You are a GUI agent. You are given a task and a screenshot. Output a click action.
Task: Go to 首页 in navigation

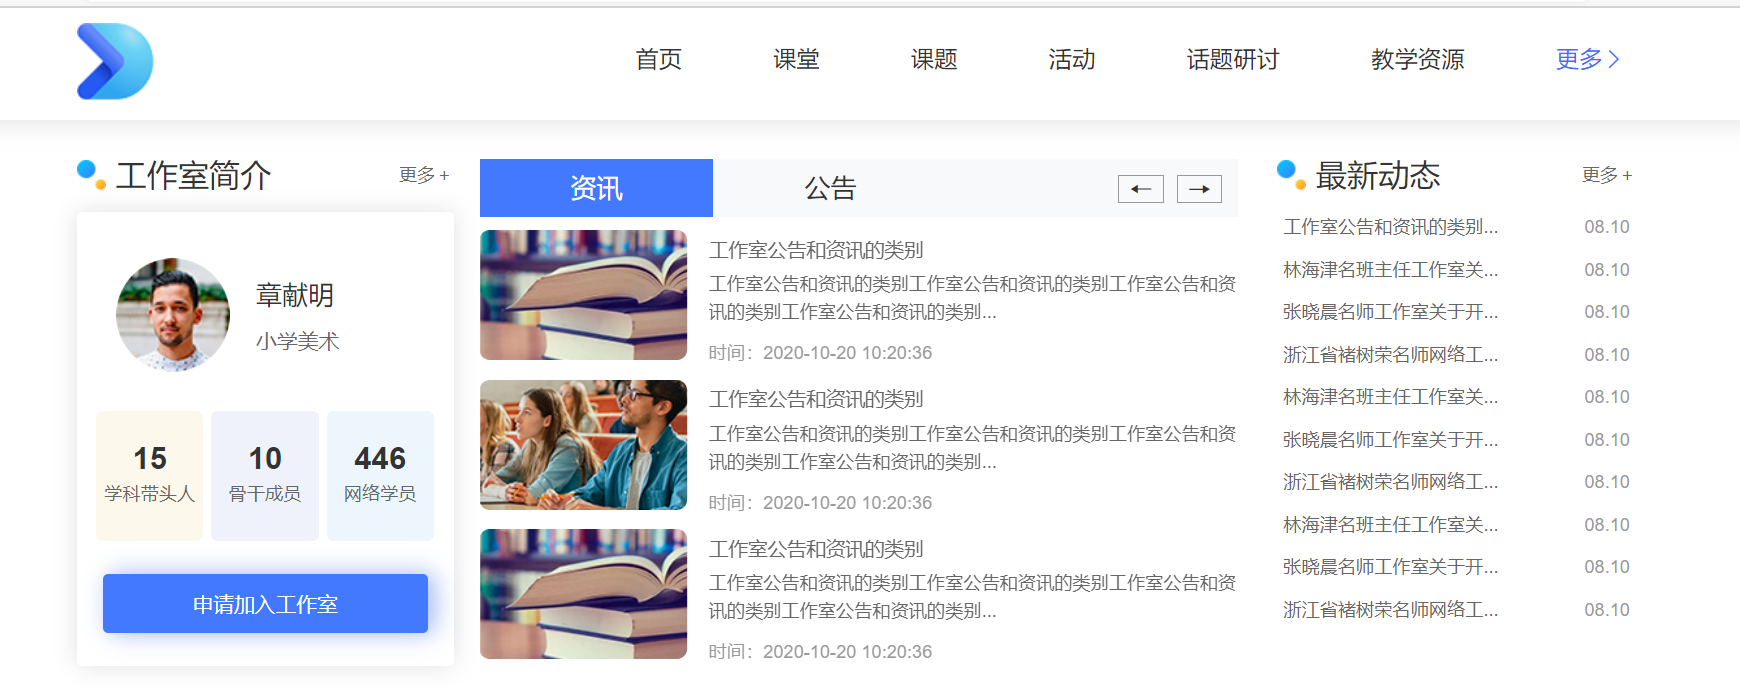tap(658, 60)
